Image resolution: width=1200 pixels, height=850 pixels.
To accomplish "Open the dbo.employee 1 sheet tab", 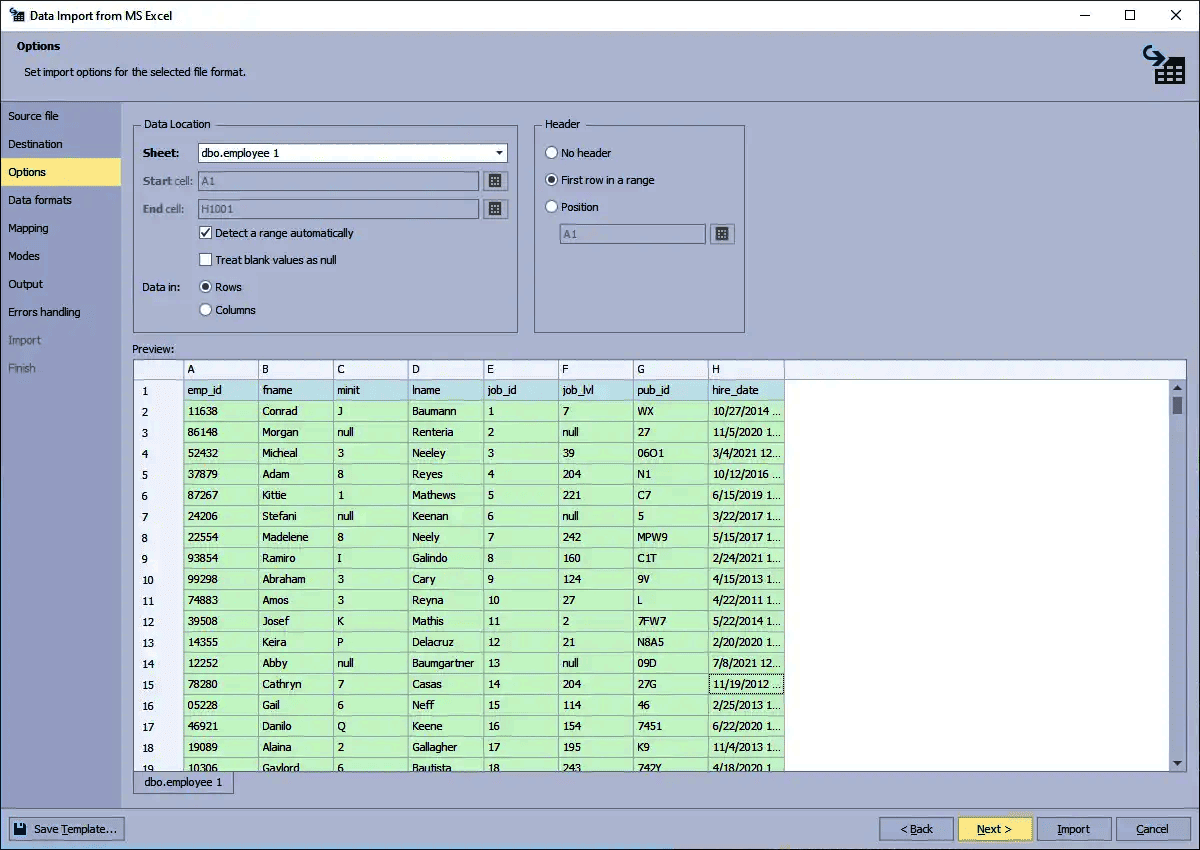I will [183, 783].
